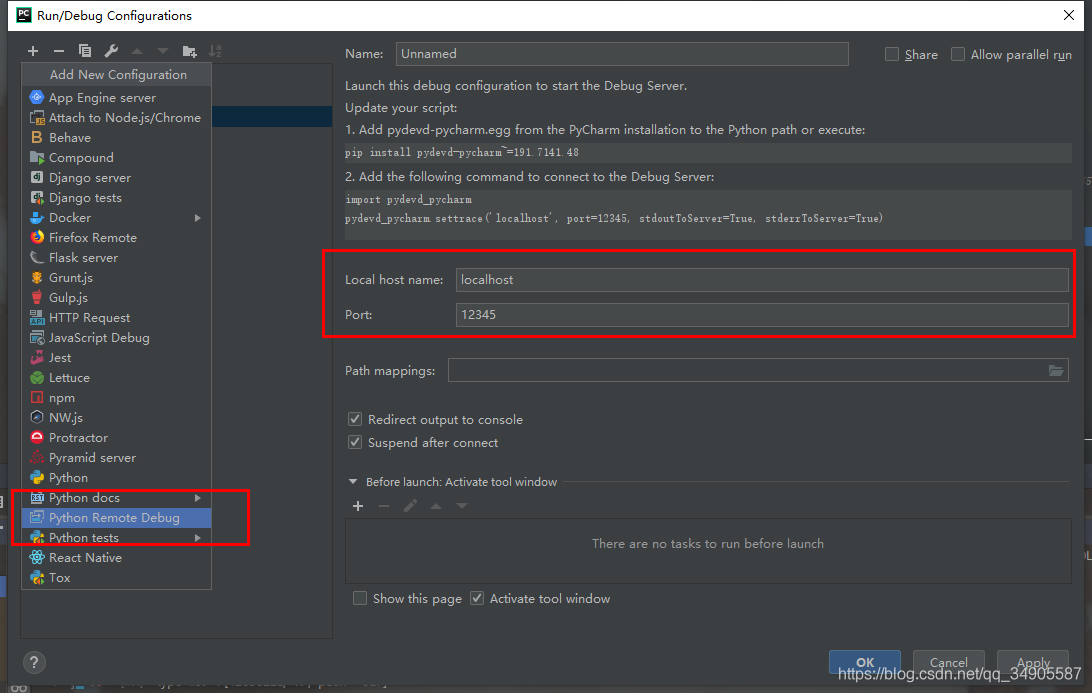1092x693 pixels.
Task: Collapse the Before launch section
Action: point(353,482)
